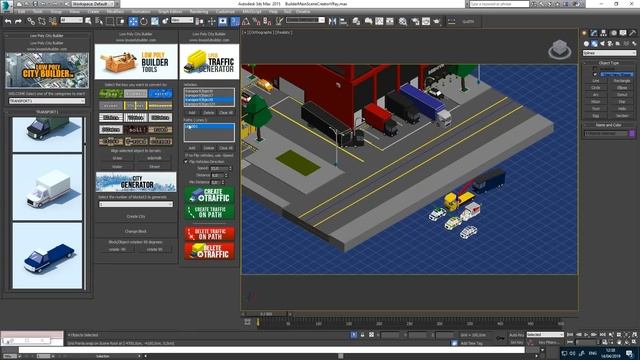Toggle the Selection Lock icon in status bar
This screenshot has height=360, width=640.
pos(362,335)
